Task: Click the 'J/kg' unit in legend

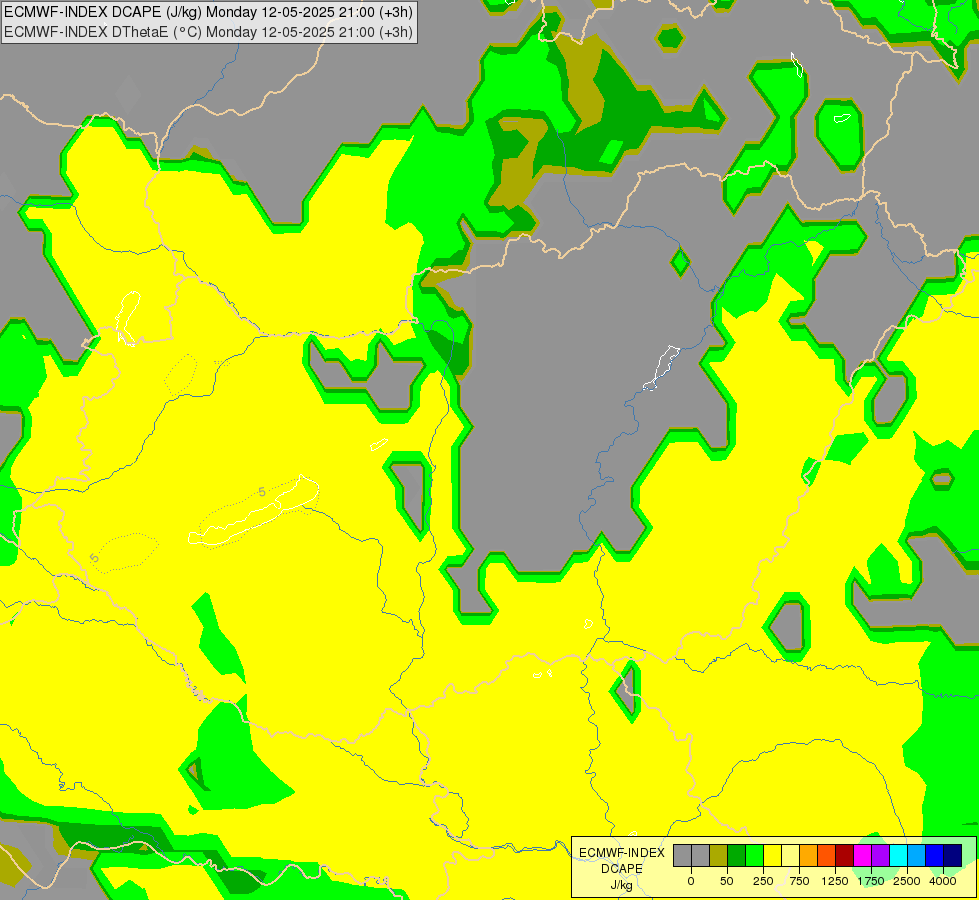Action: click(x=622, y=886)
